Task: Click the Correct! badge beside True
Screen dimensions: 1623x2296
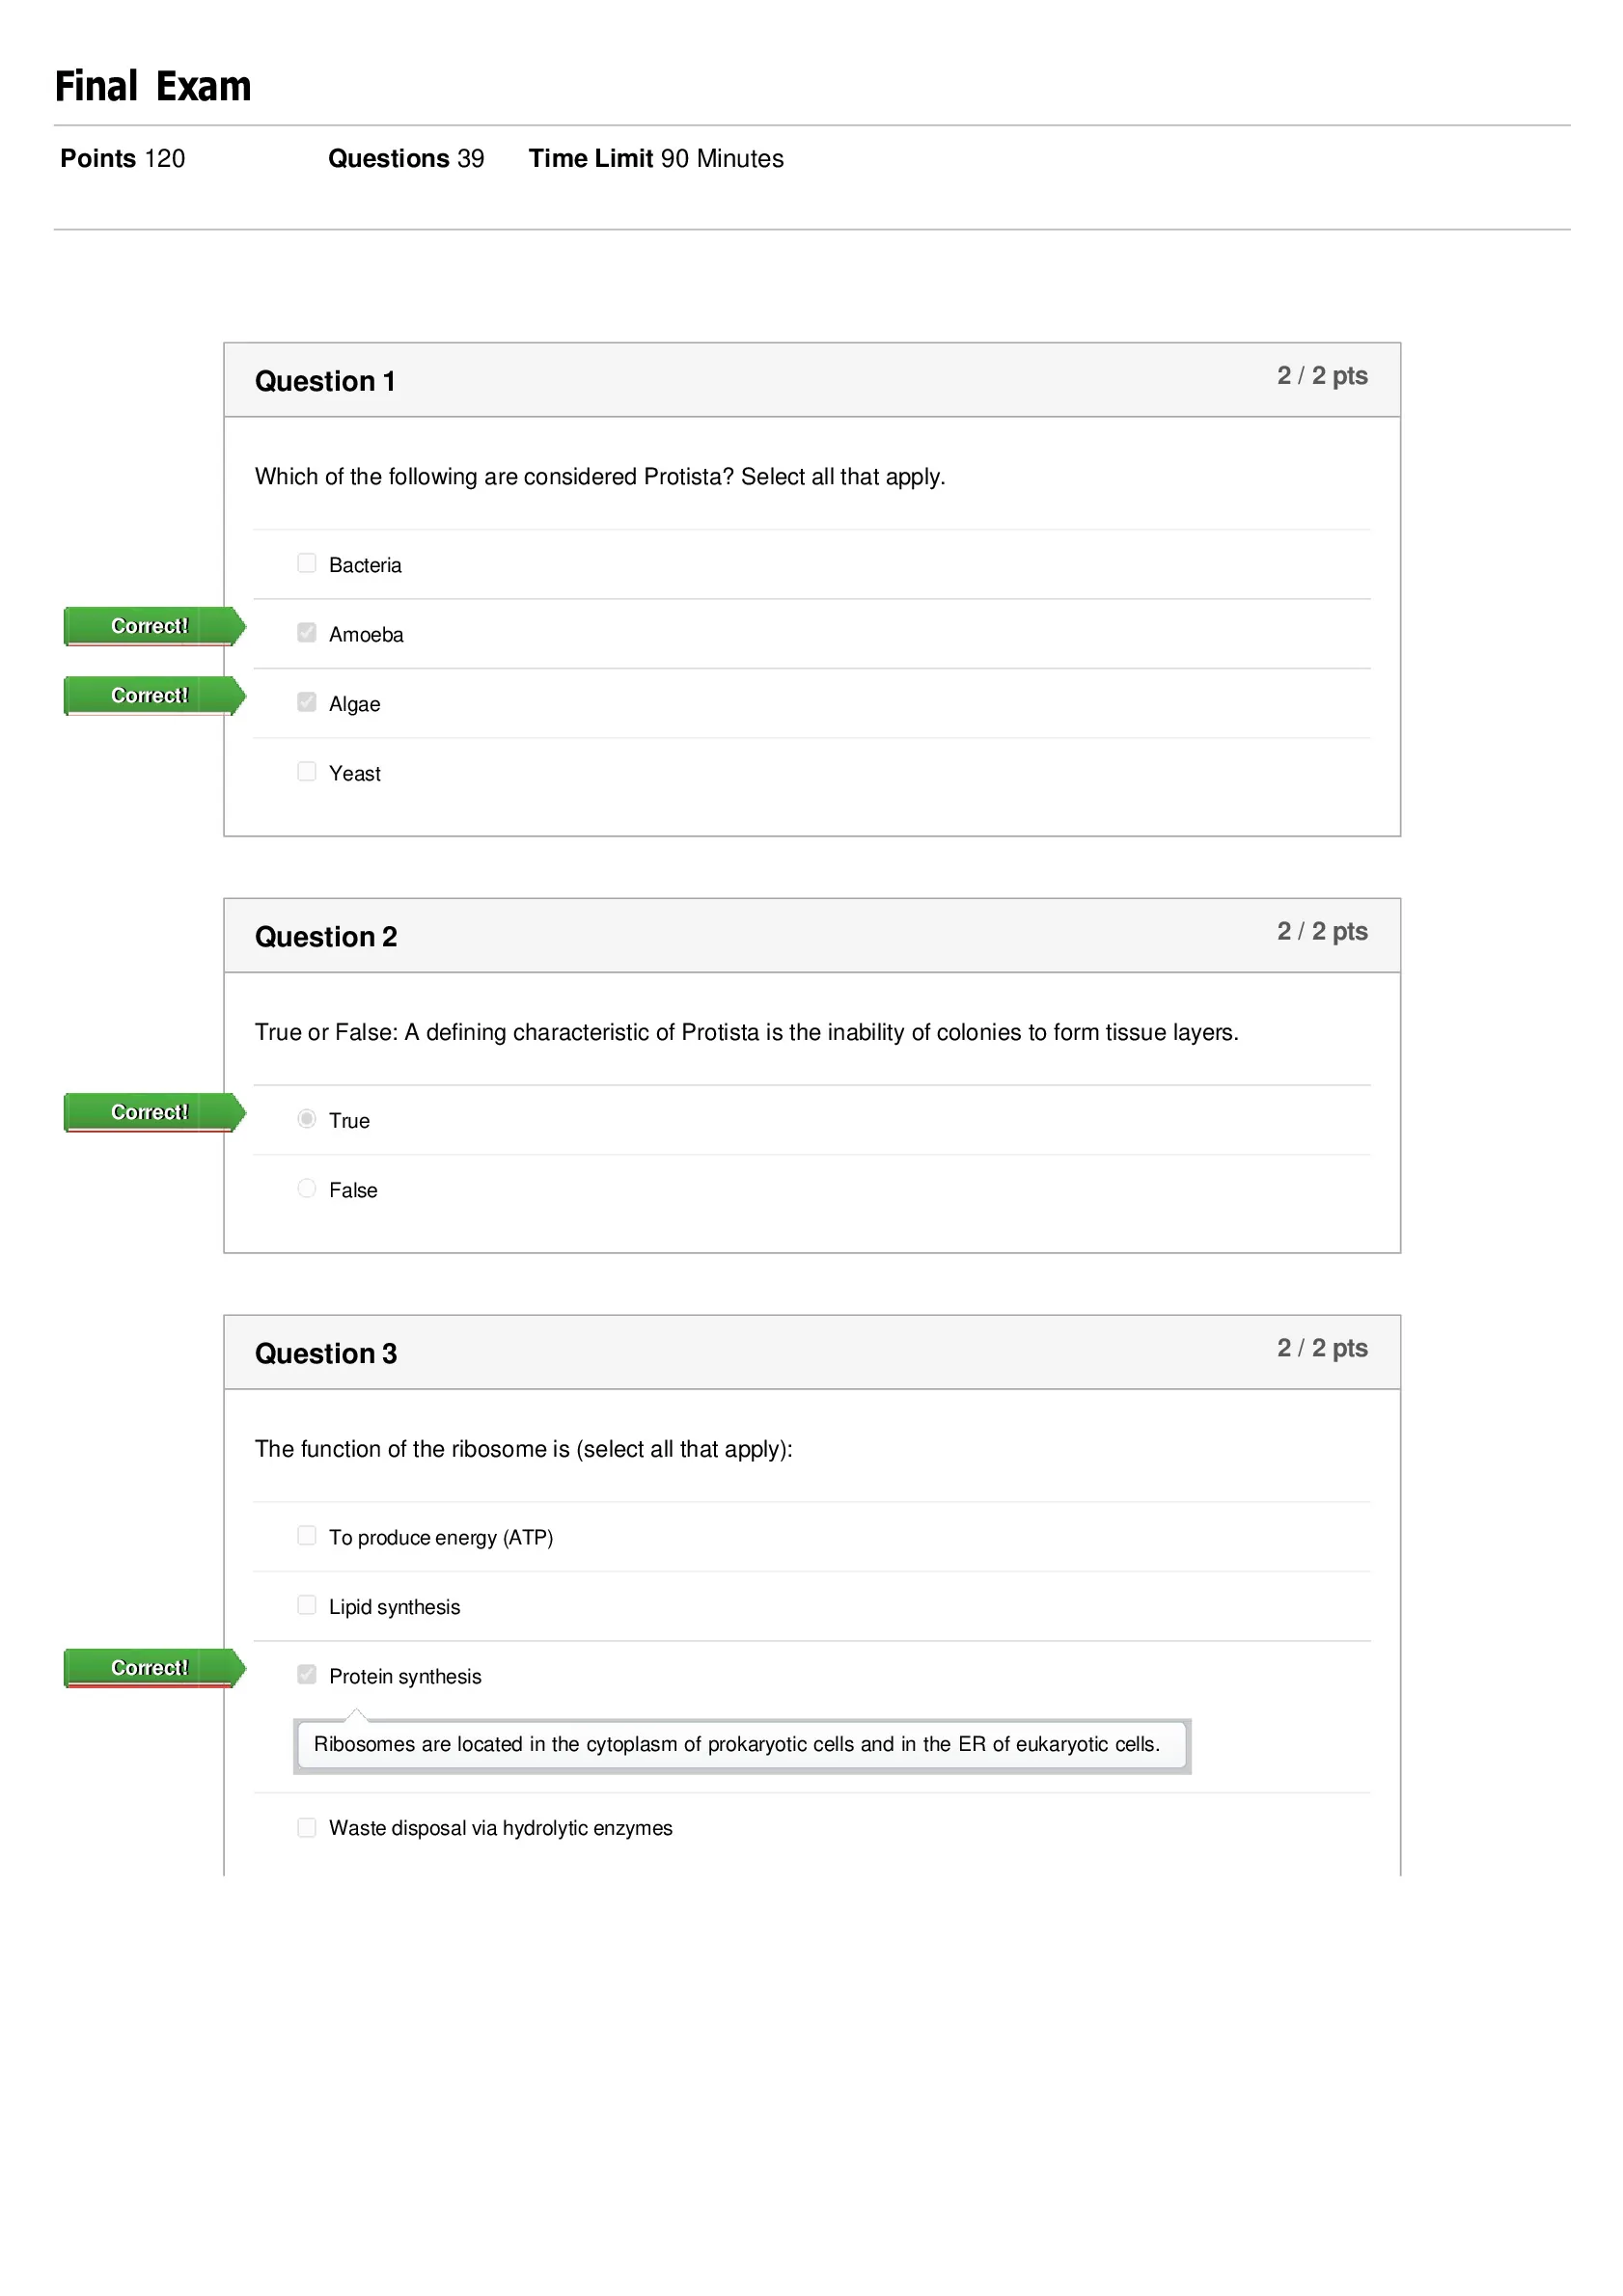Action: tap(155, 1112)
